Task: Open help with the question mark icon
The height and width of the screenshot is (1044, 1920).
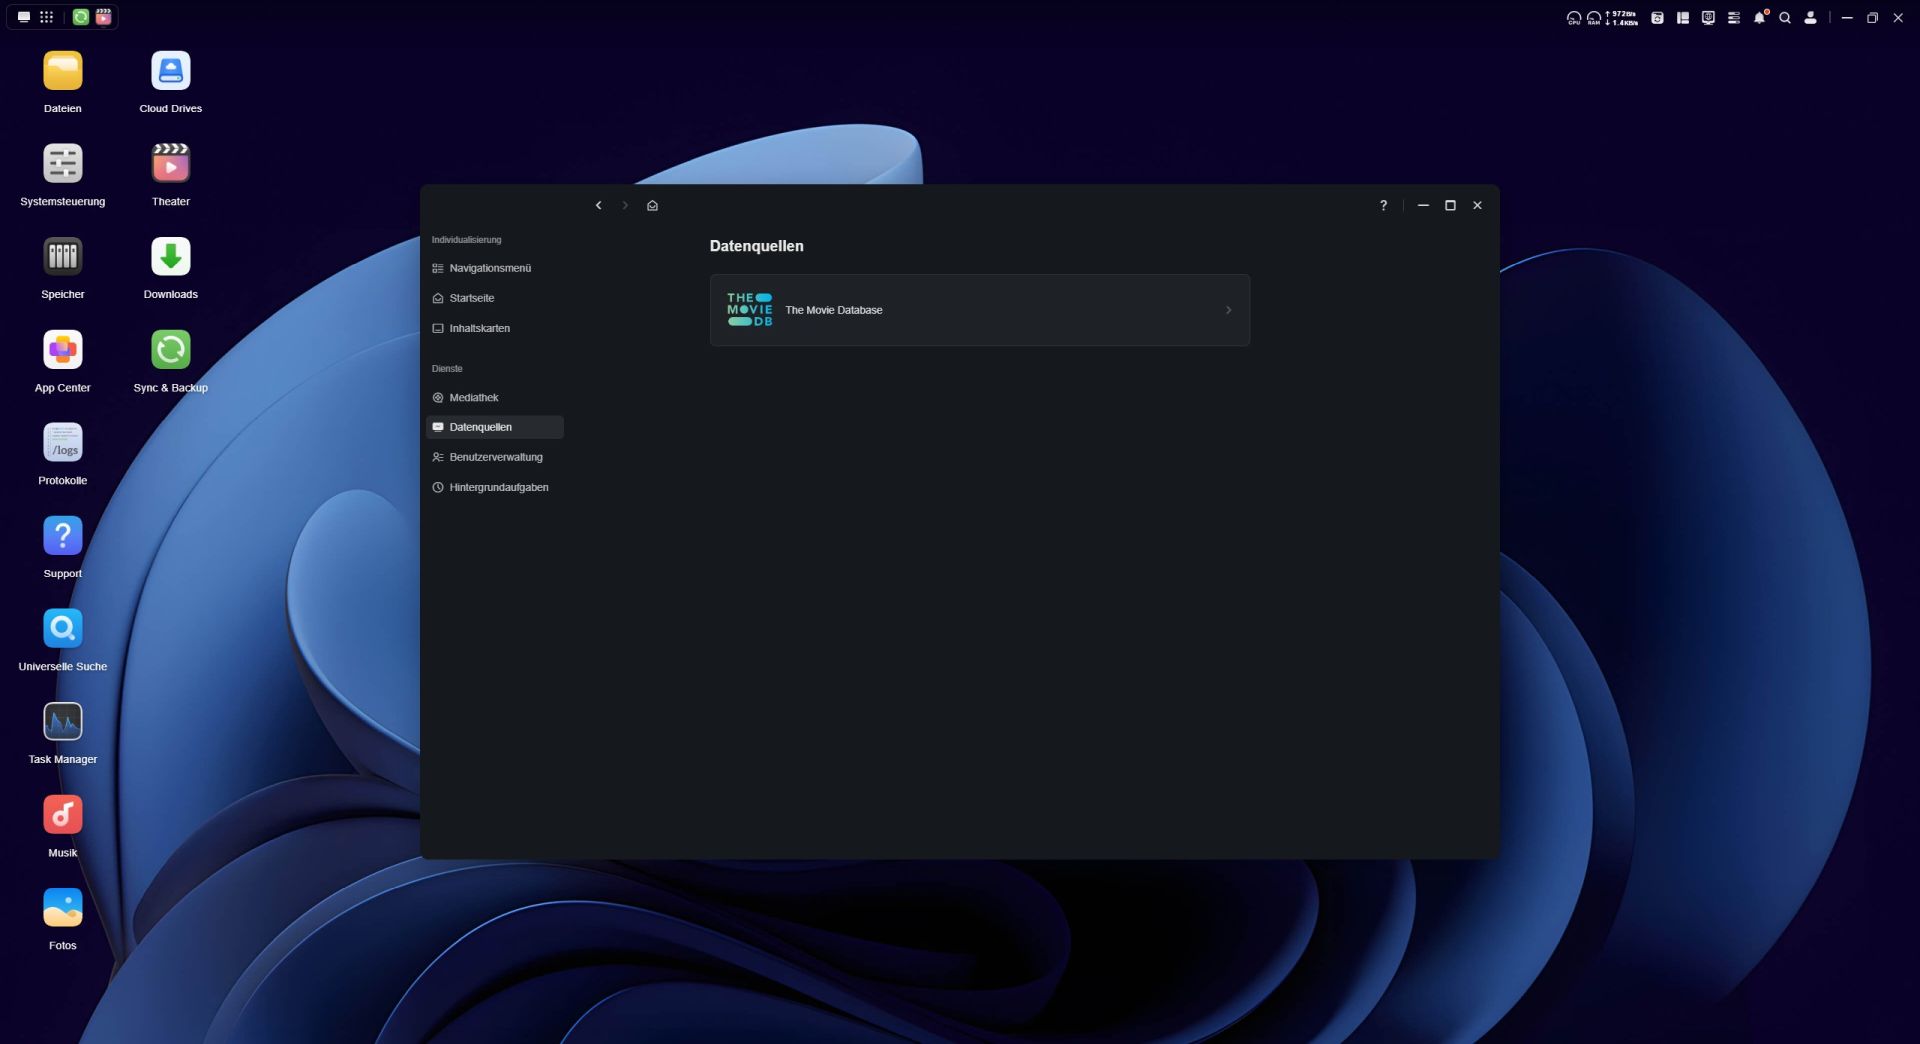Action: tap(1383, 206)
